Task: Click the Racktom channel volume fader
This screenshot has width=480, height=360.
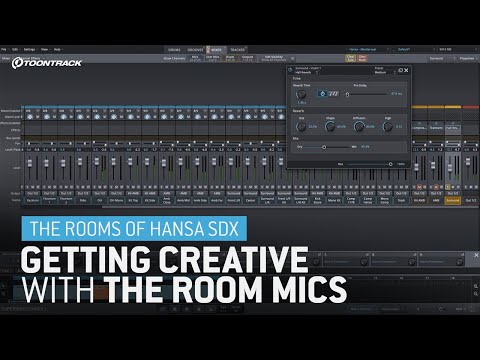Action: coord(29,163)
